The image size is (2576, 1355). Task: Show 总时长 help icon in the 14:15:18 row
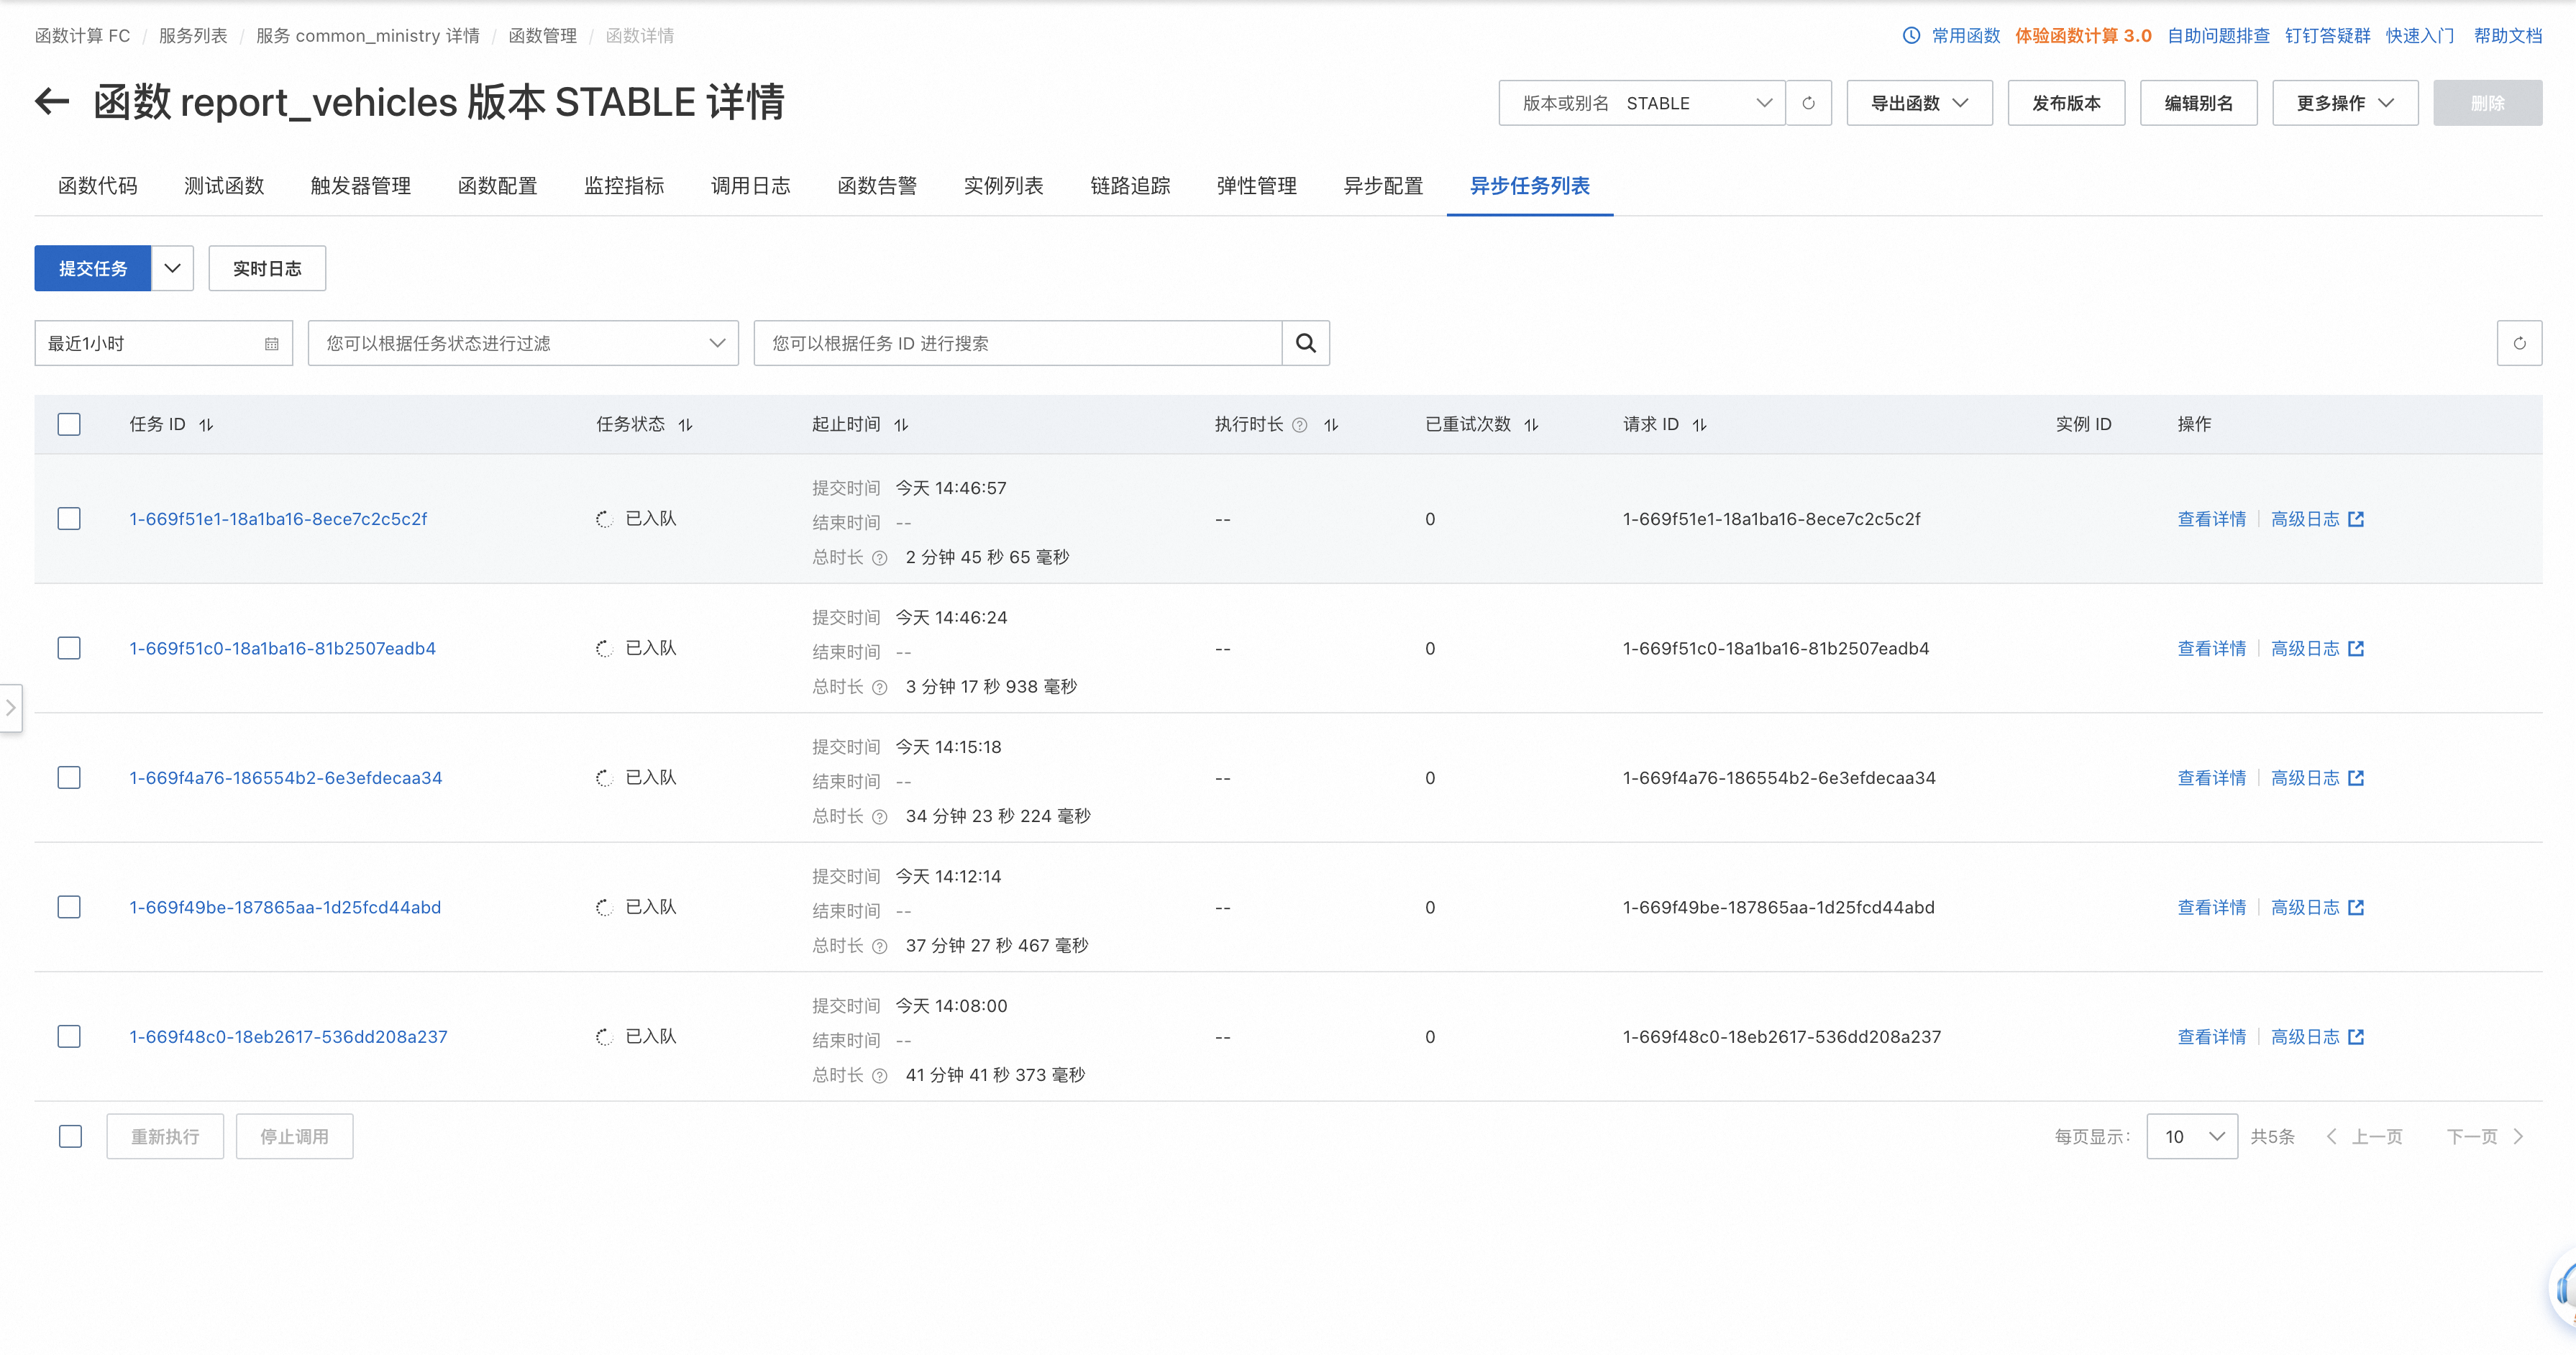[879, 817]
